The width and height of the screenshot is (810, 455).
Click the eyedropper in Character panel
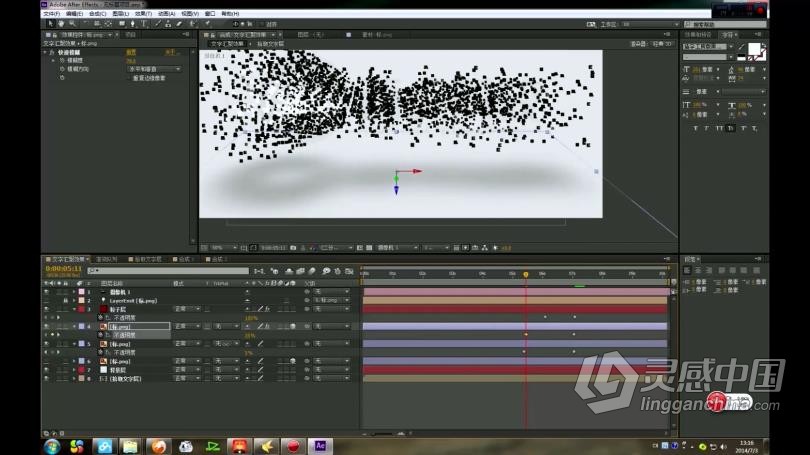(x=741, y=47)
